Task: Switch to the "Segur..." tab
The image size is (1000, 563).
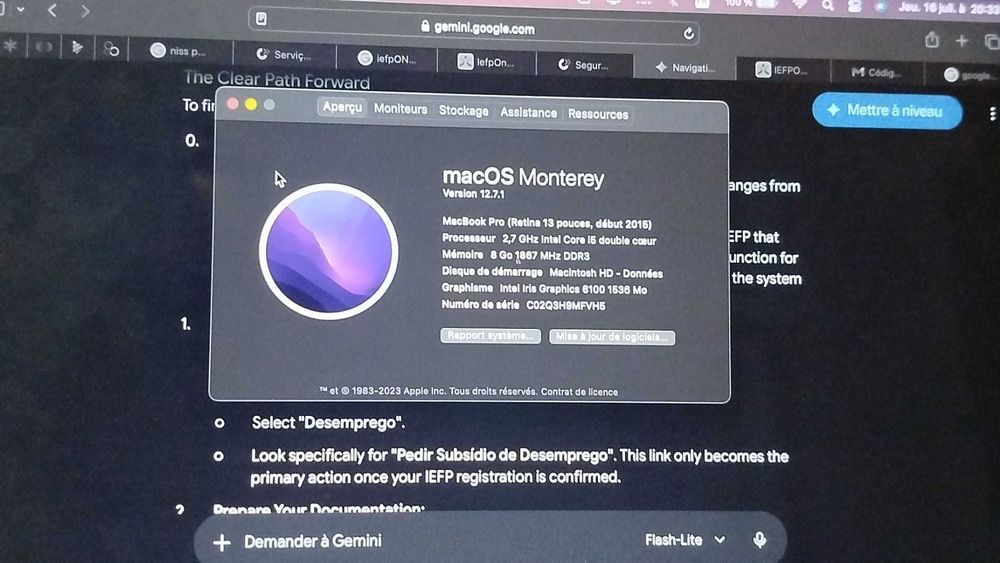Action: click(x=584, y=64)
